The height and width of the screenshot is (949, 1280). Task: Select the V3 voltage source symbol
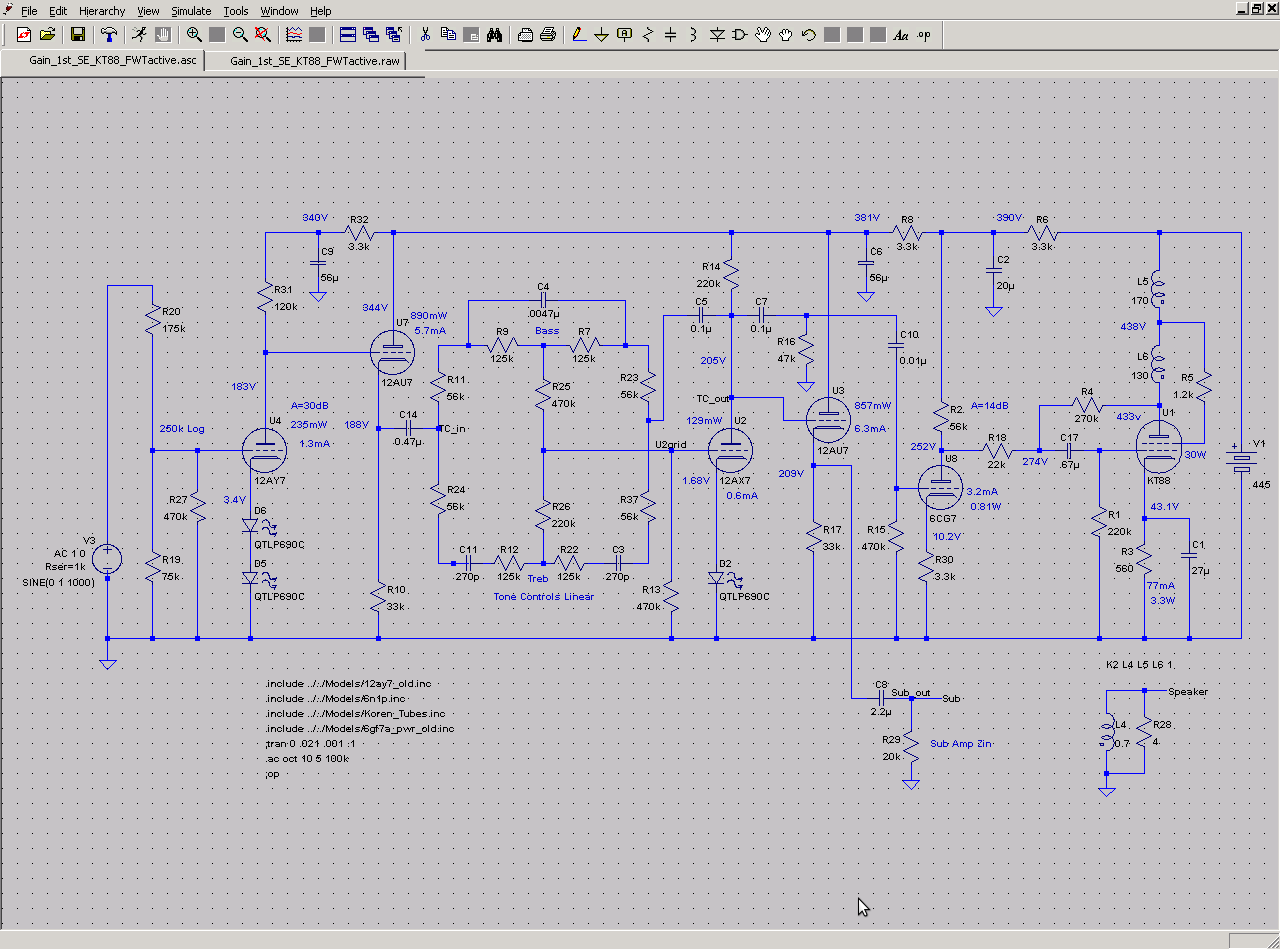click(x=107, y=559)
